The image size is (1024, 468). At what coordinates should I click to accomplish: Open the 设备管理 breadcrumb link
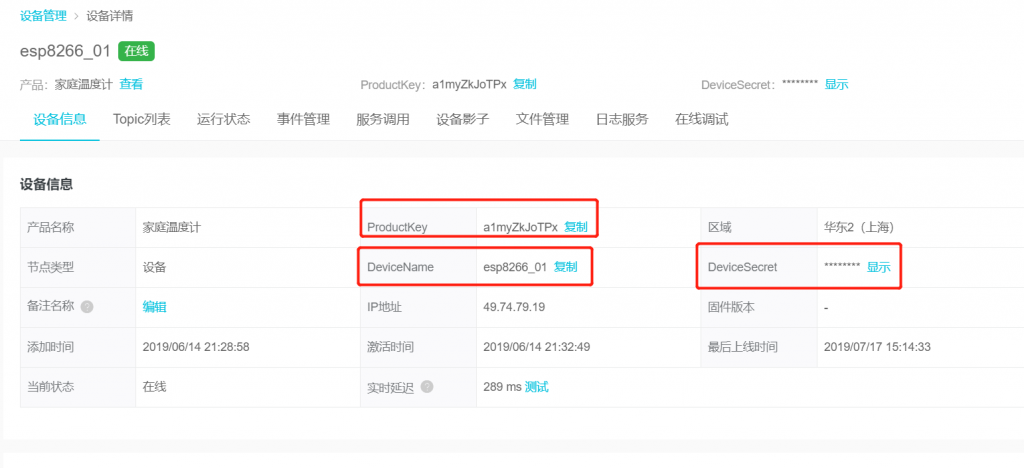(x=43, y=16)
